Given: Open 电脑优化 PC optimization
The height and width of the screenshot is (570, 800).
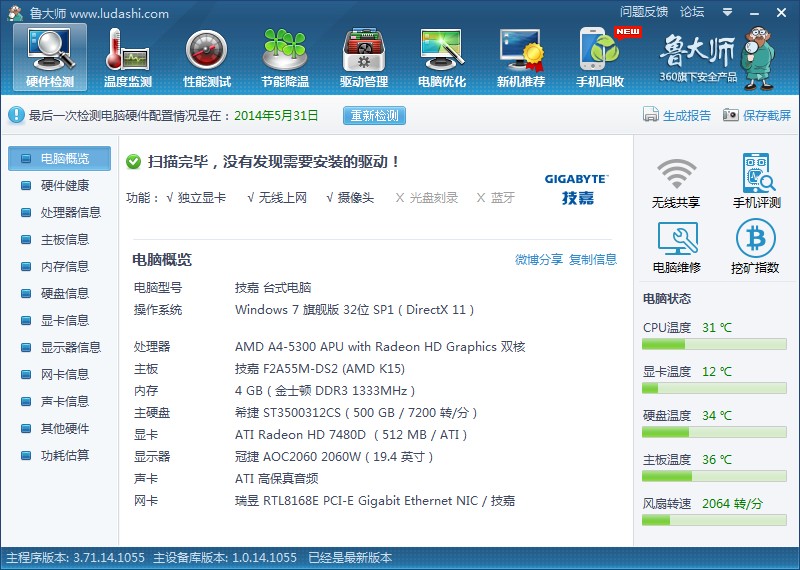Looking at the screenshot, I should click(x=442, y=58).
